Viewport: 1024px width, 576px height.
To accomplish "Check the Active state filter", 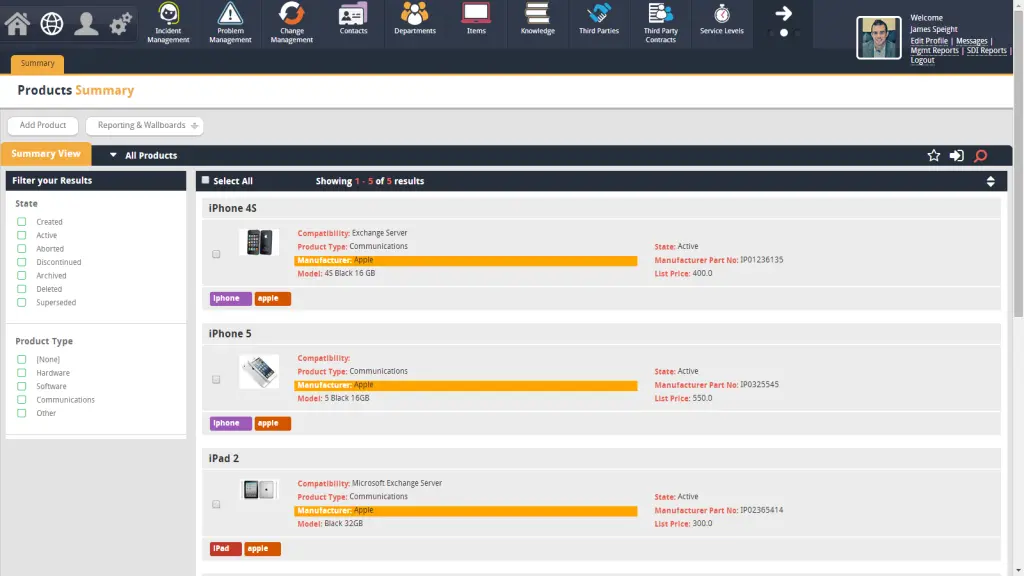I will coord(22,235).
